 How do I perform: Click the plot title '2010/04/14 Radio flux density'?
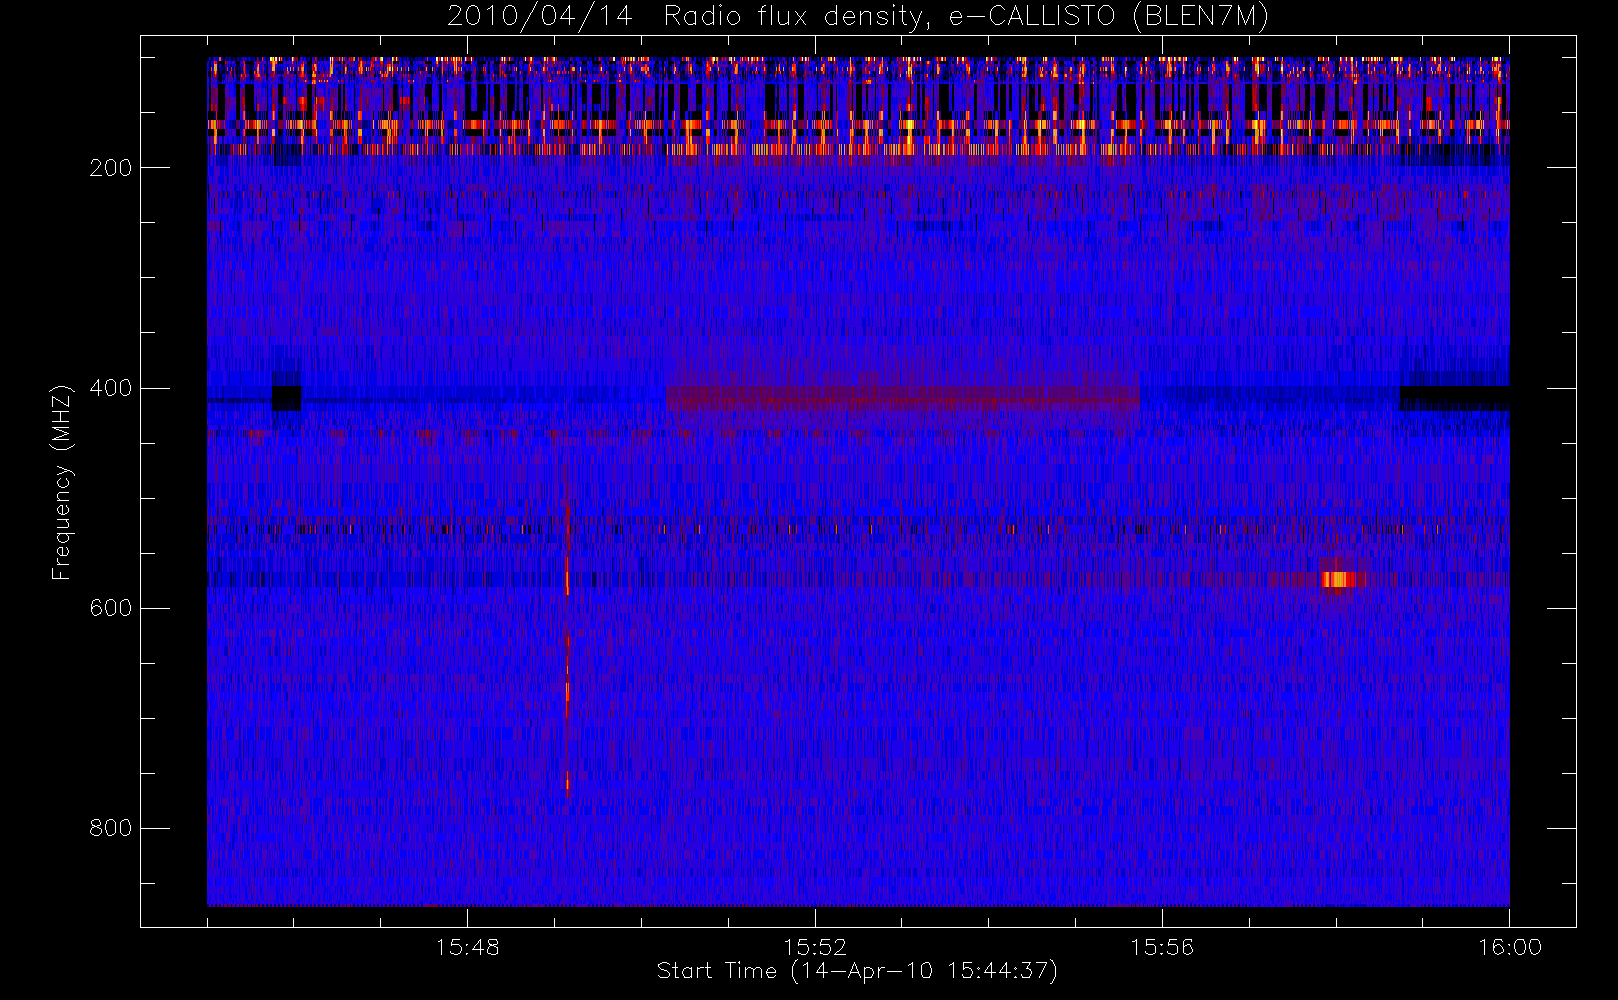pos(857,17)
